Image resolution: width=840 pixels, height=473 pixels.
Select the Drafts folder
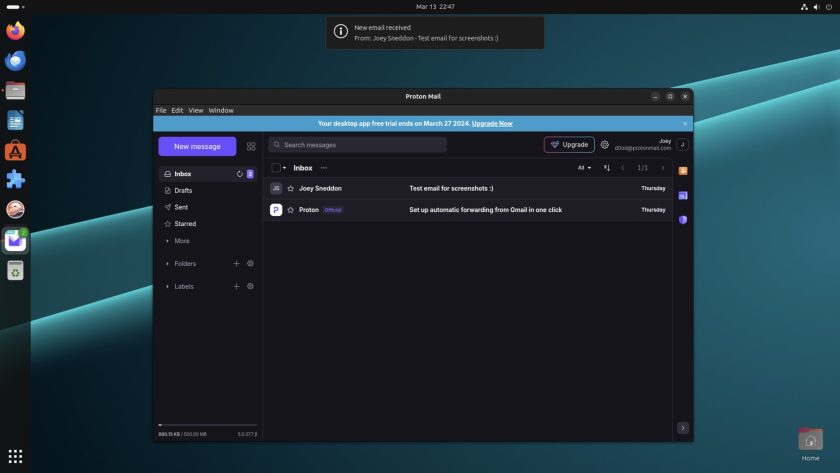coord(208,191)
